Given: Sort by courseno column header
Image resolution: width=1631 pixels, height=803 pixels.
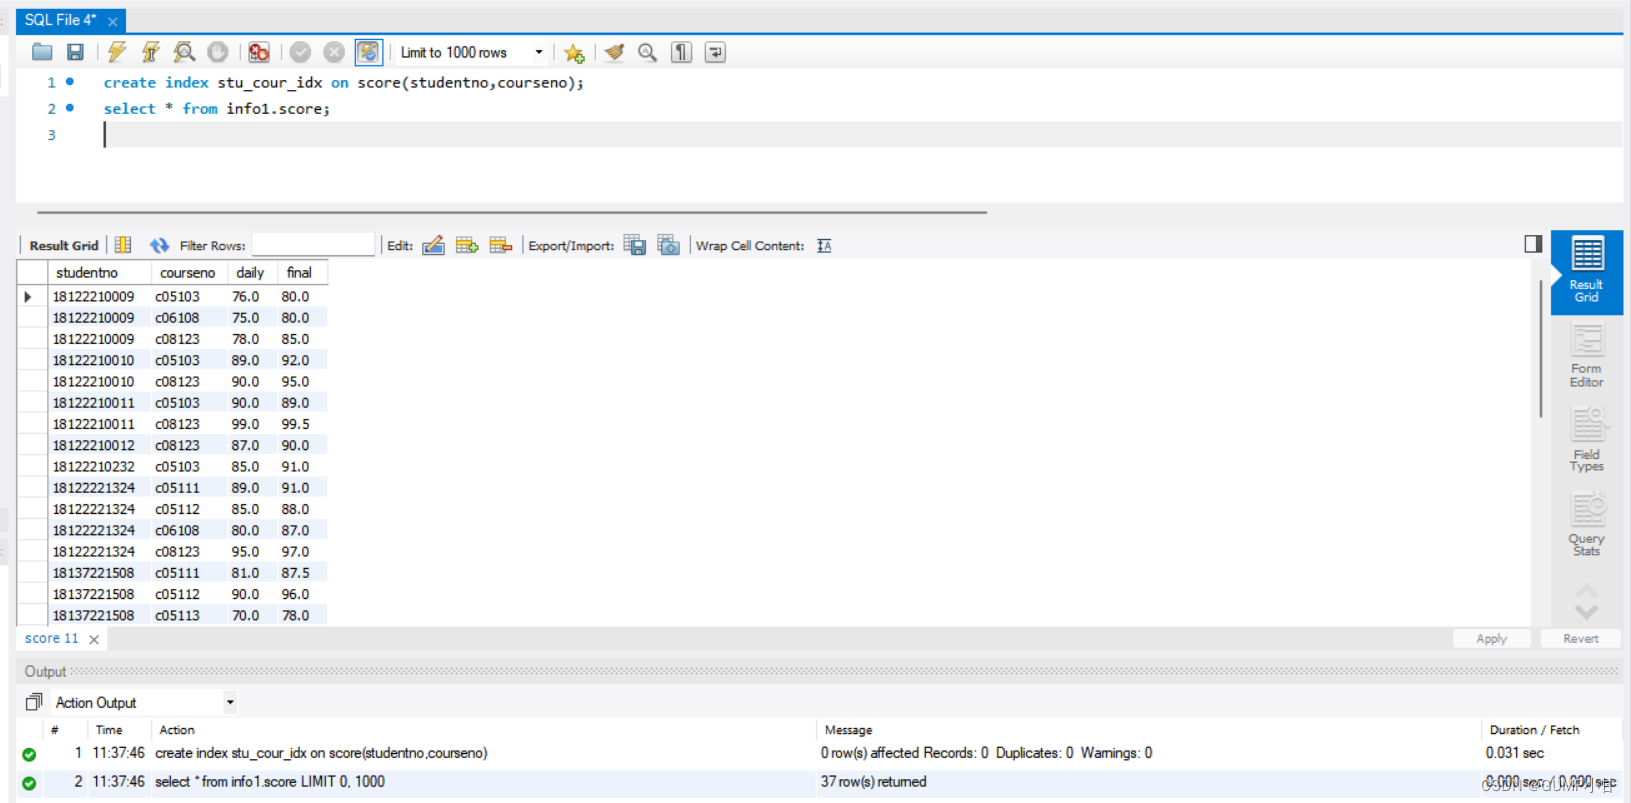Looking at the screenshot, I should (x=188, y=273).
